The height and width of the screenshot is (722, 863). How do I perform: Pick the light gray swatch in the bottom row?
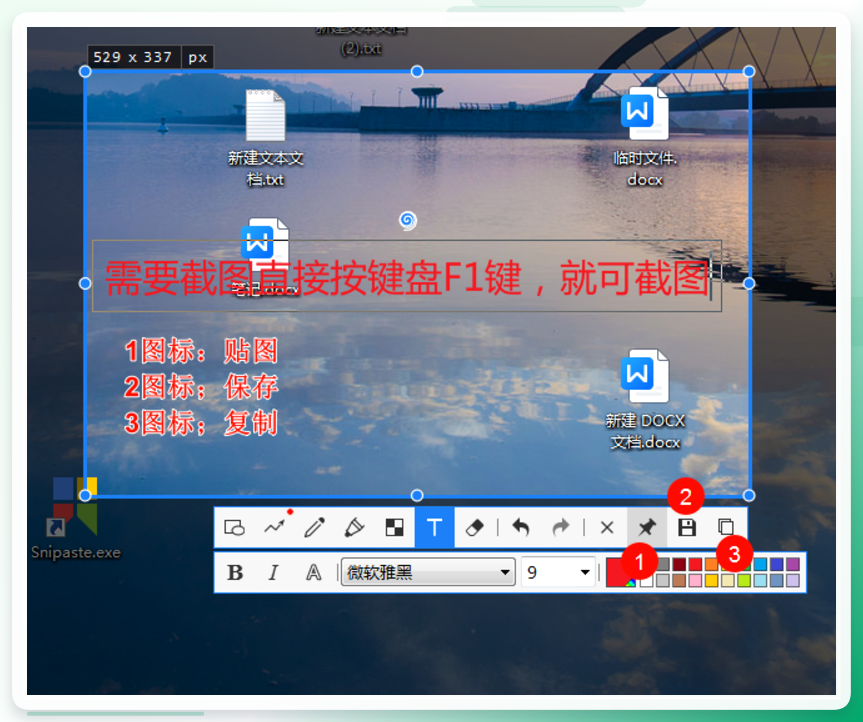(663, 581)
